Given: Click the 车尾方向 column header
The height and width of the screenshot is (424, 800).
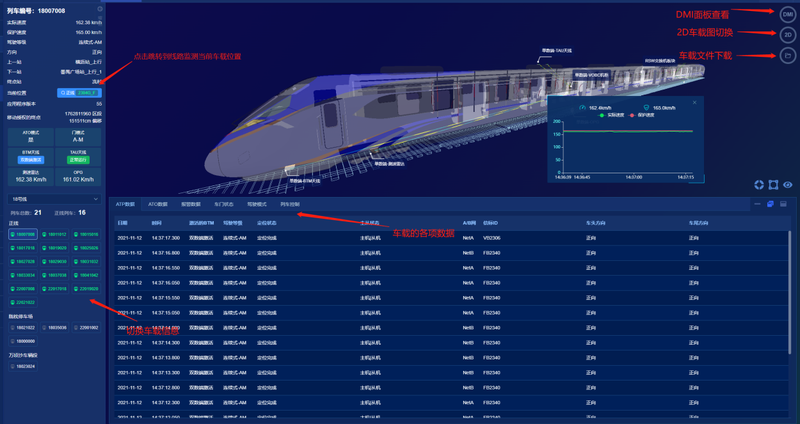Looking at the screenshot, I should click(x=698, y=223).
